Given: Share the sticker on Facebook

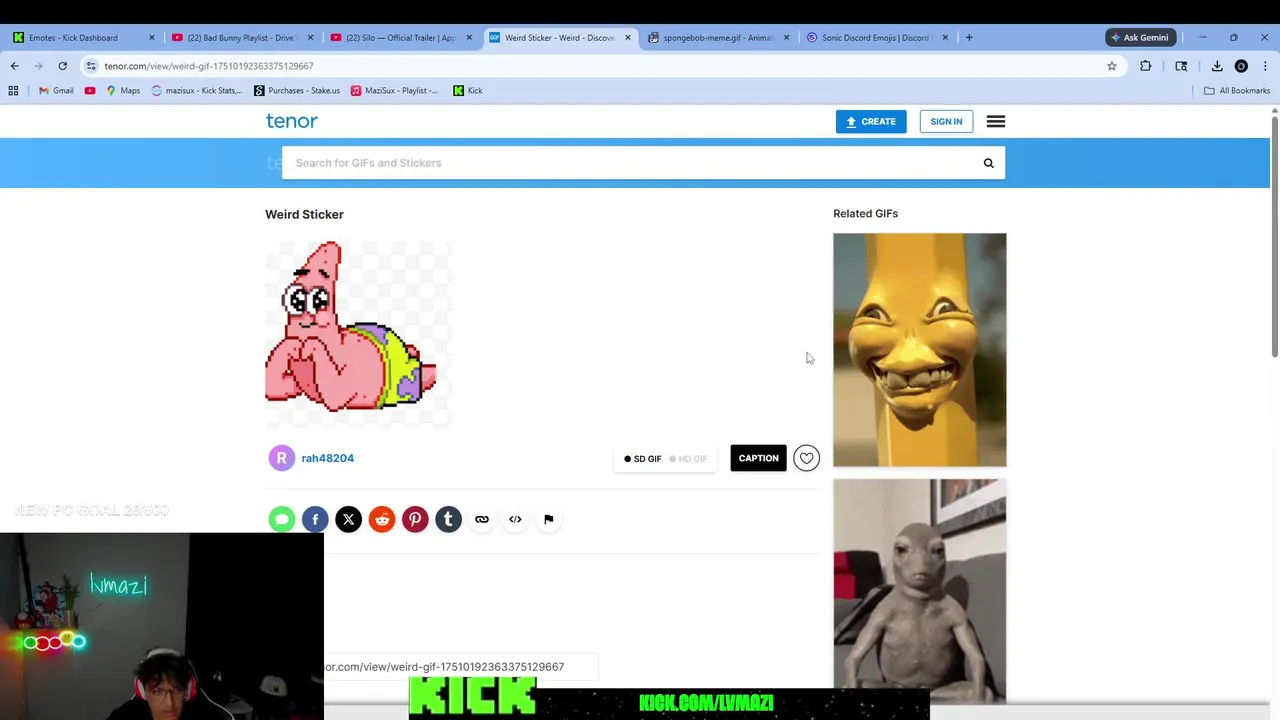Looking at the screenshot, I should (x=315, y=519).
